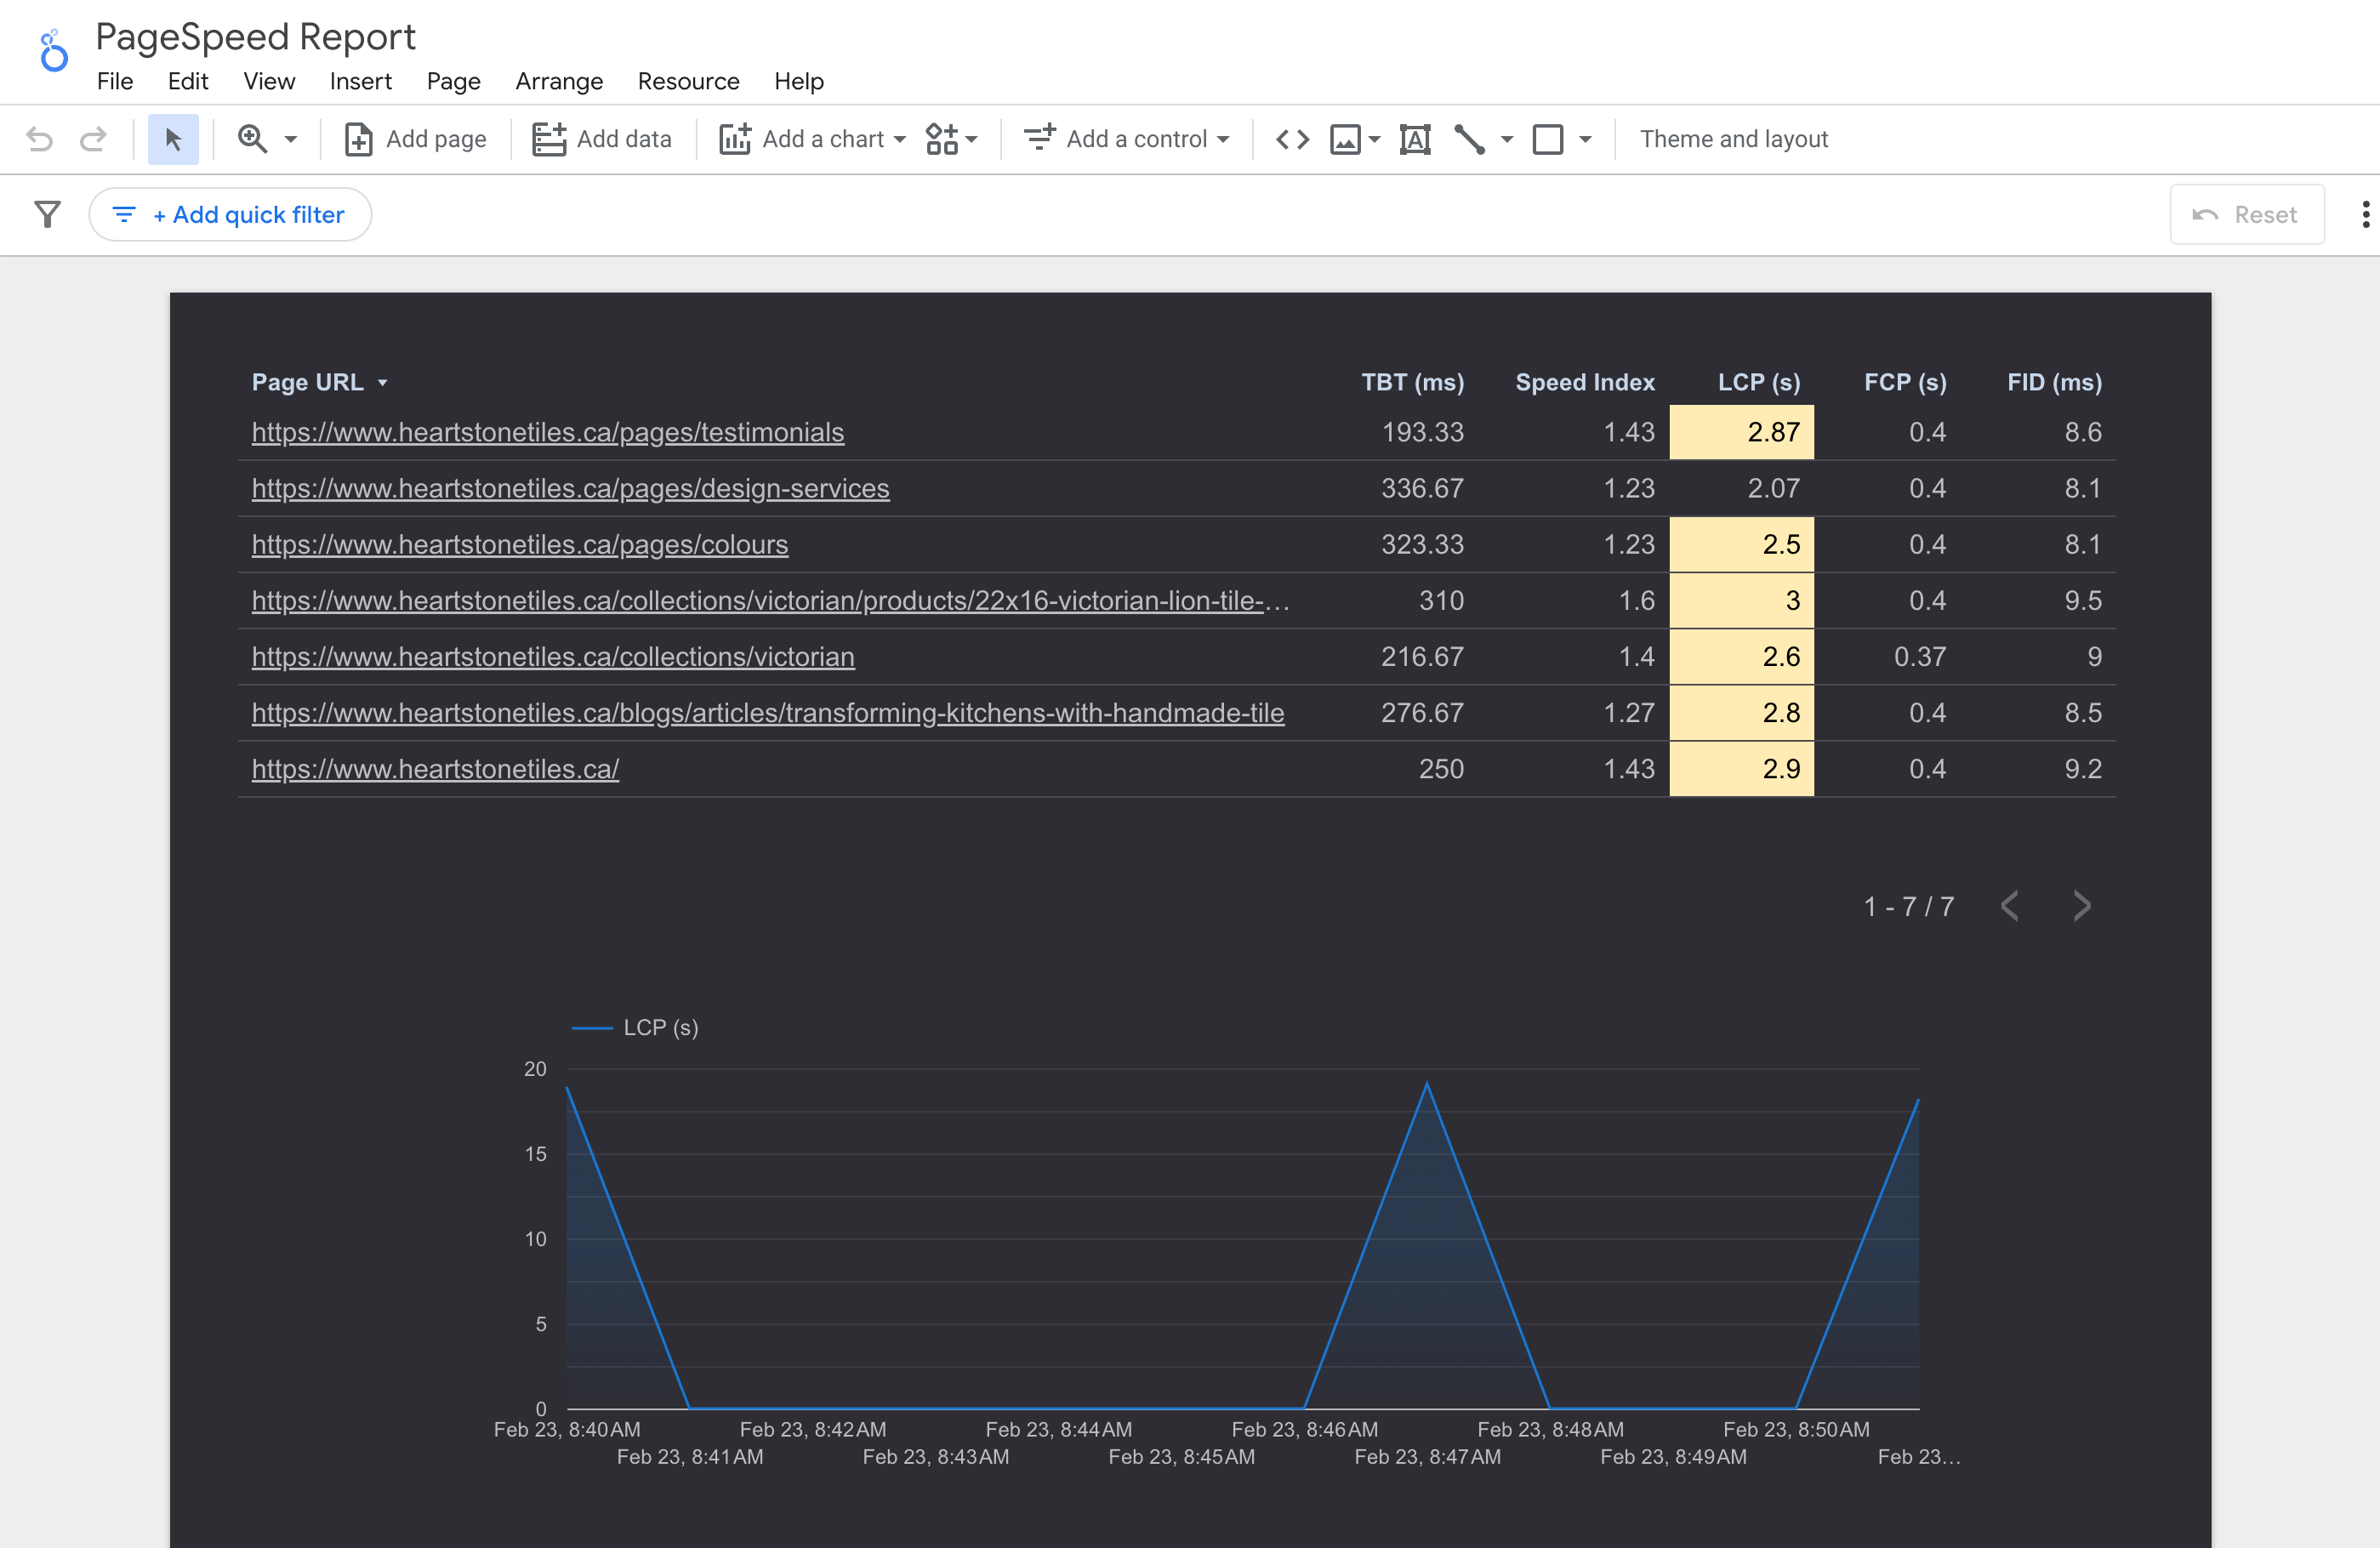The height and width of the screenshot is (1548, 2380).
Task: Open the Add a control dropdown
Action: point(1126,139)
